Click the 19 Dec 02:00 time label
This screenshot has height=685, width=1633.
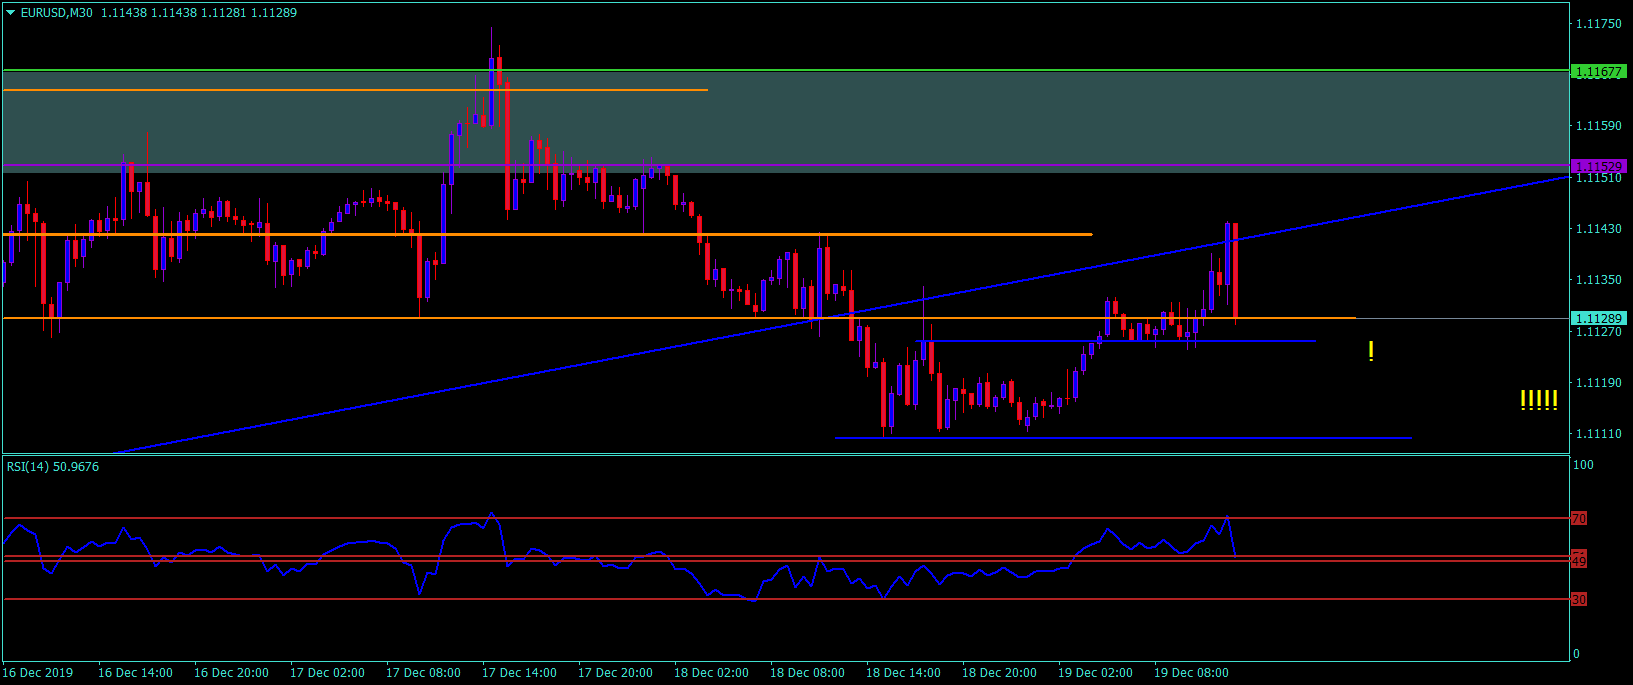(x=1095, y=673)
